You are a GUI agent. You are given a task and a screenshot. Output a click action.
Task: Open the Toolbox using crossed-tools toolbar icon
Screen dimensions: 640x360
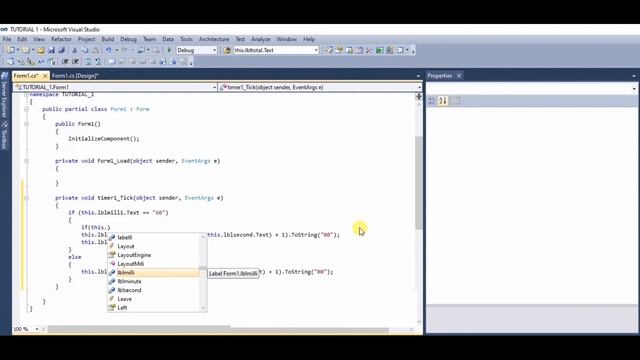369,50
